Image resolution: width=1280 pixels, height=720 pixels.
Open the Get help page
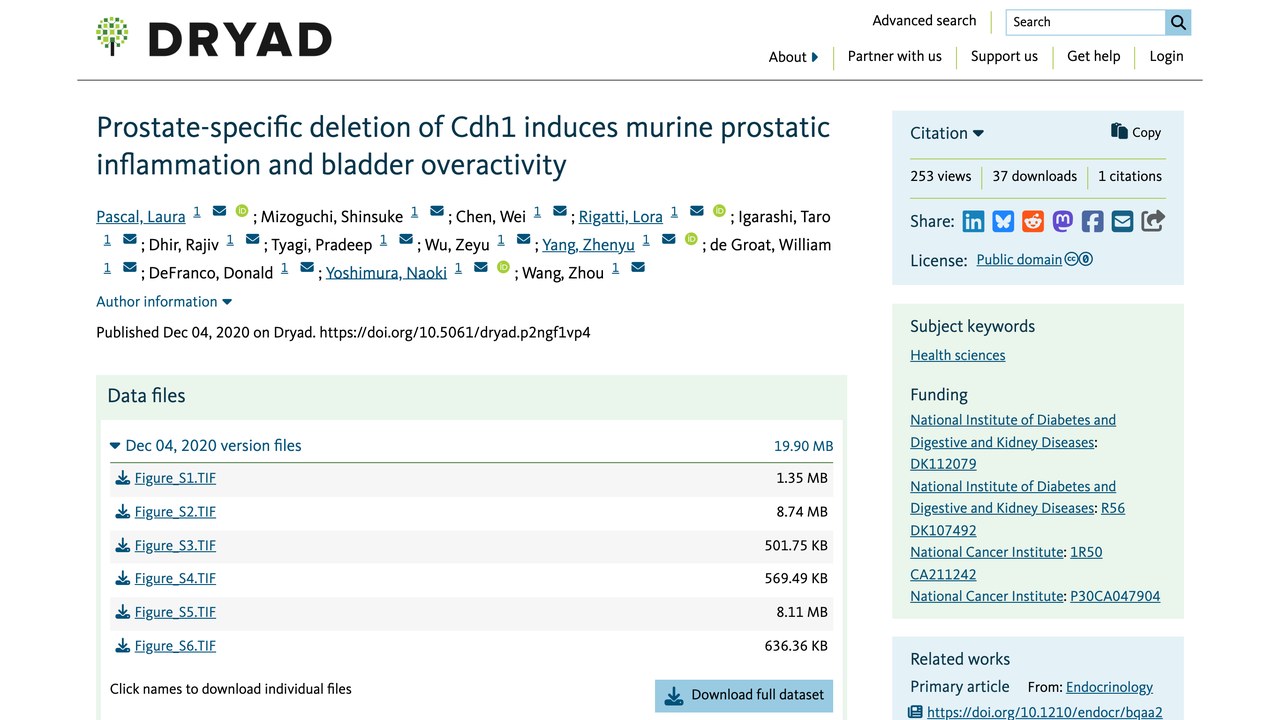tap(1094, 56)
